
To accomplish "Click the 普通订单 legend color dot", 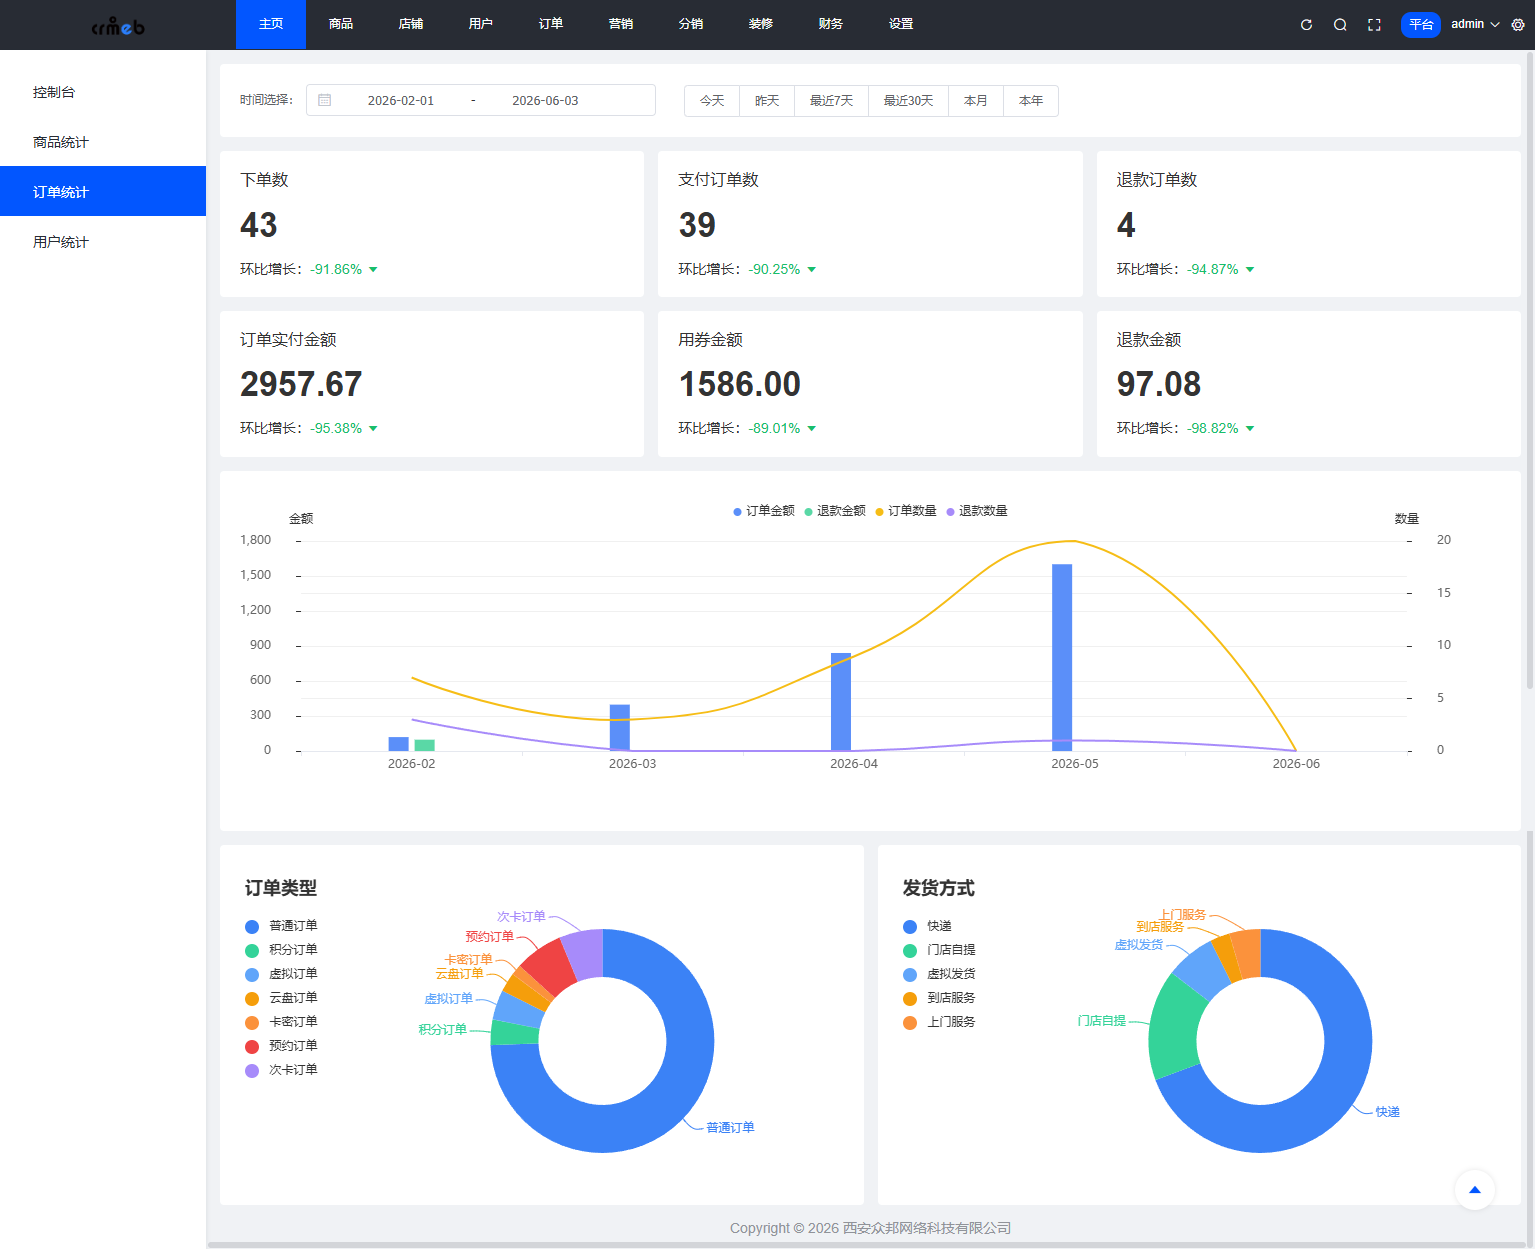I will click(252, 926).
